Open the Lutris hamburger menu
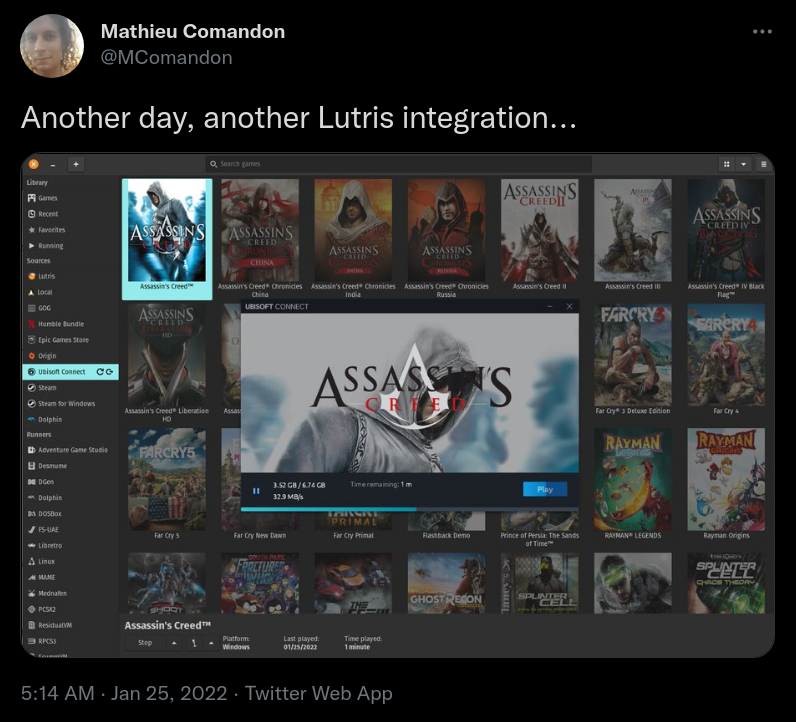The width and height of the screenshot is (796, 722). pos(764,164)
